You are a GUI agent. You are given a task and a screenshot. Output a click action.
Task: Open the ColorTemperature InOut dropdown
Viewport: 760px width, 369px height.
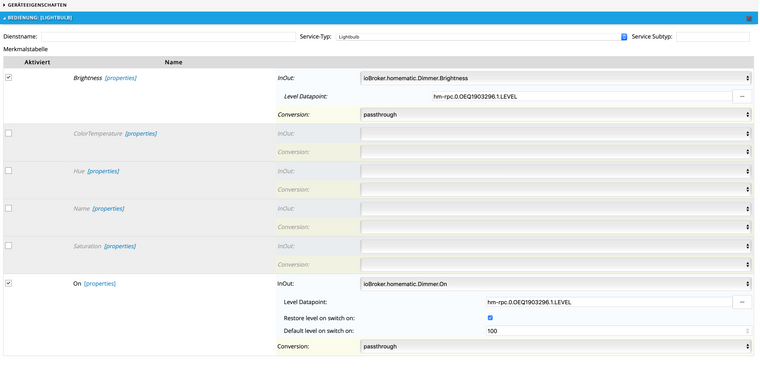tap(556, 134)
